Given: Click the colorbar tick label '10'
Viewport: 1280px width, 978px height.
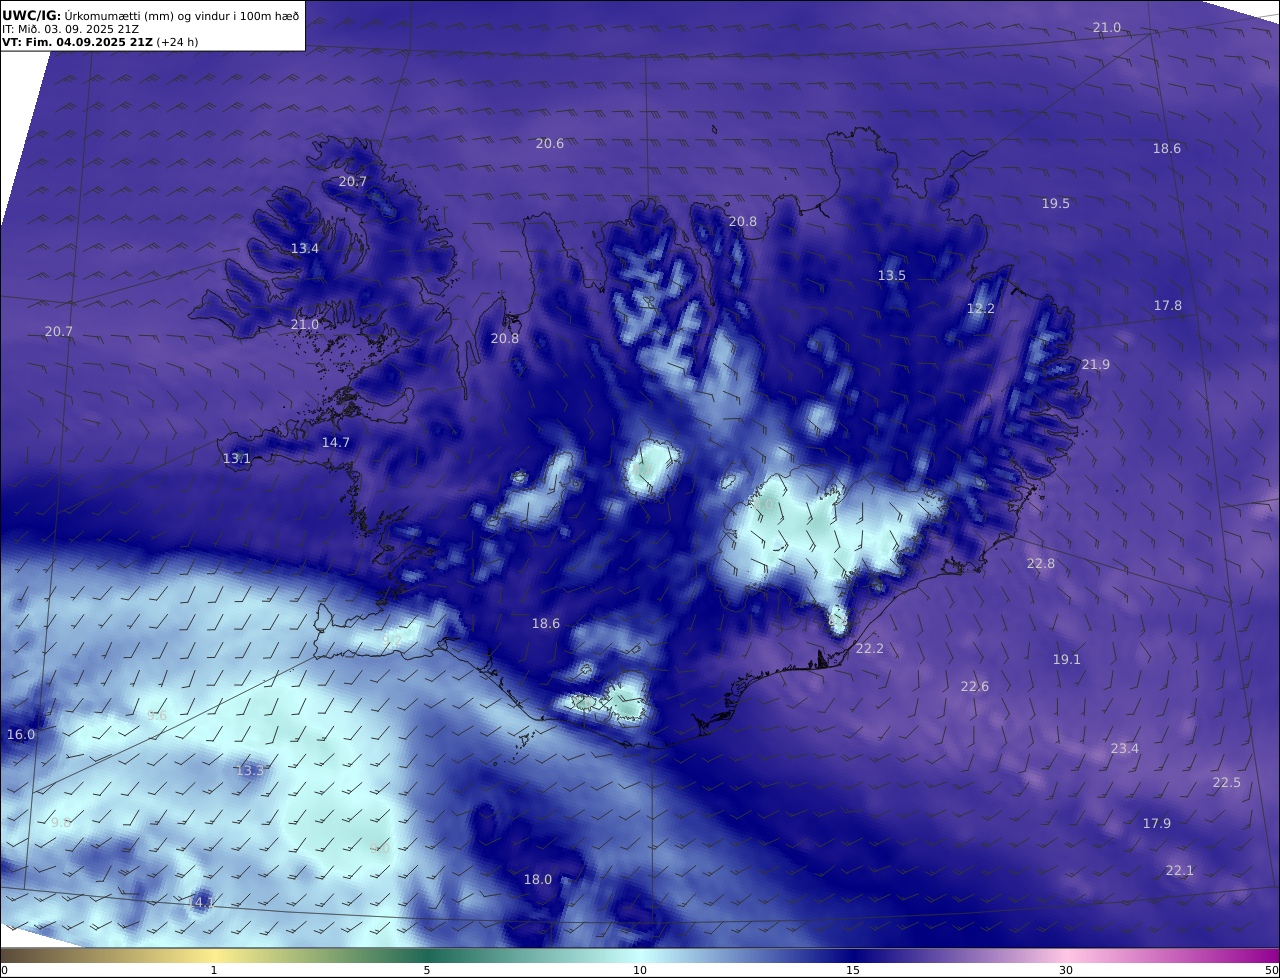Looking at the screenshot, I should (640, 970).
